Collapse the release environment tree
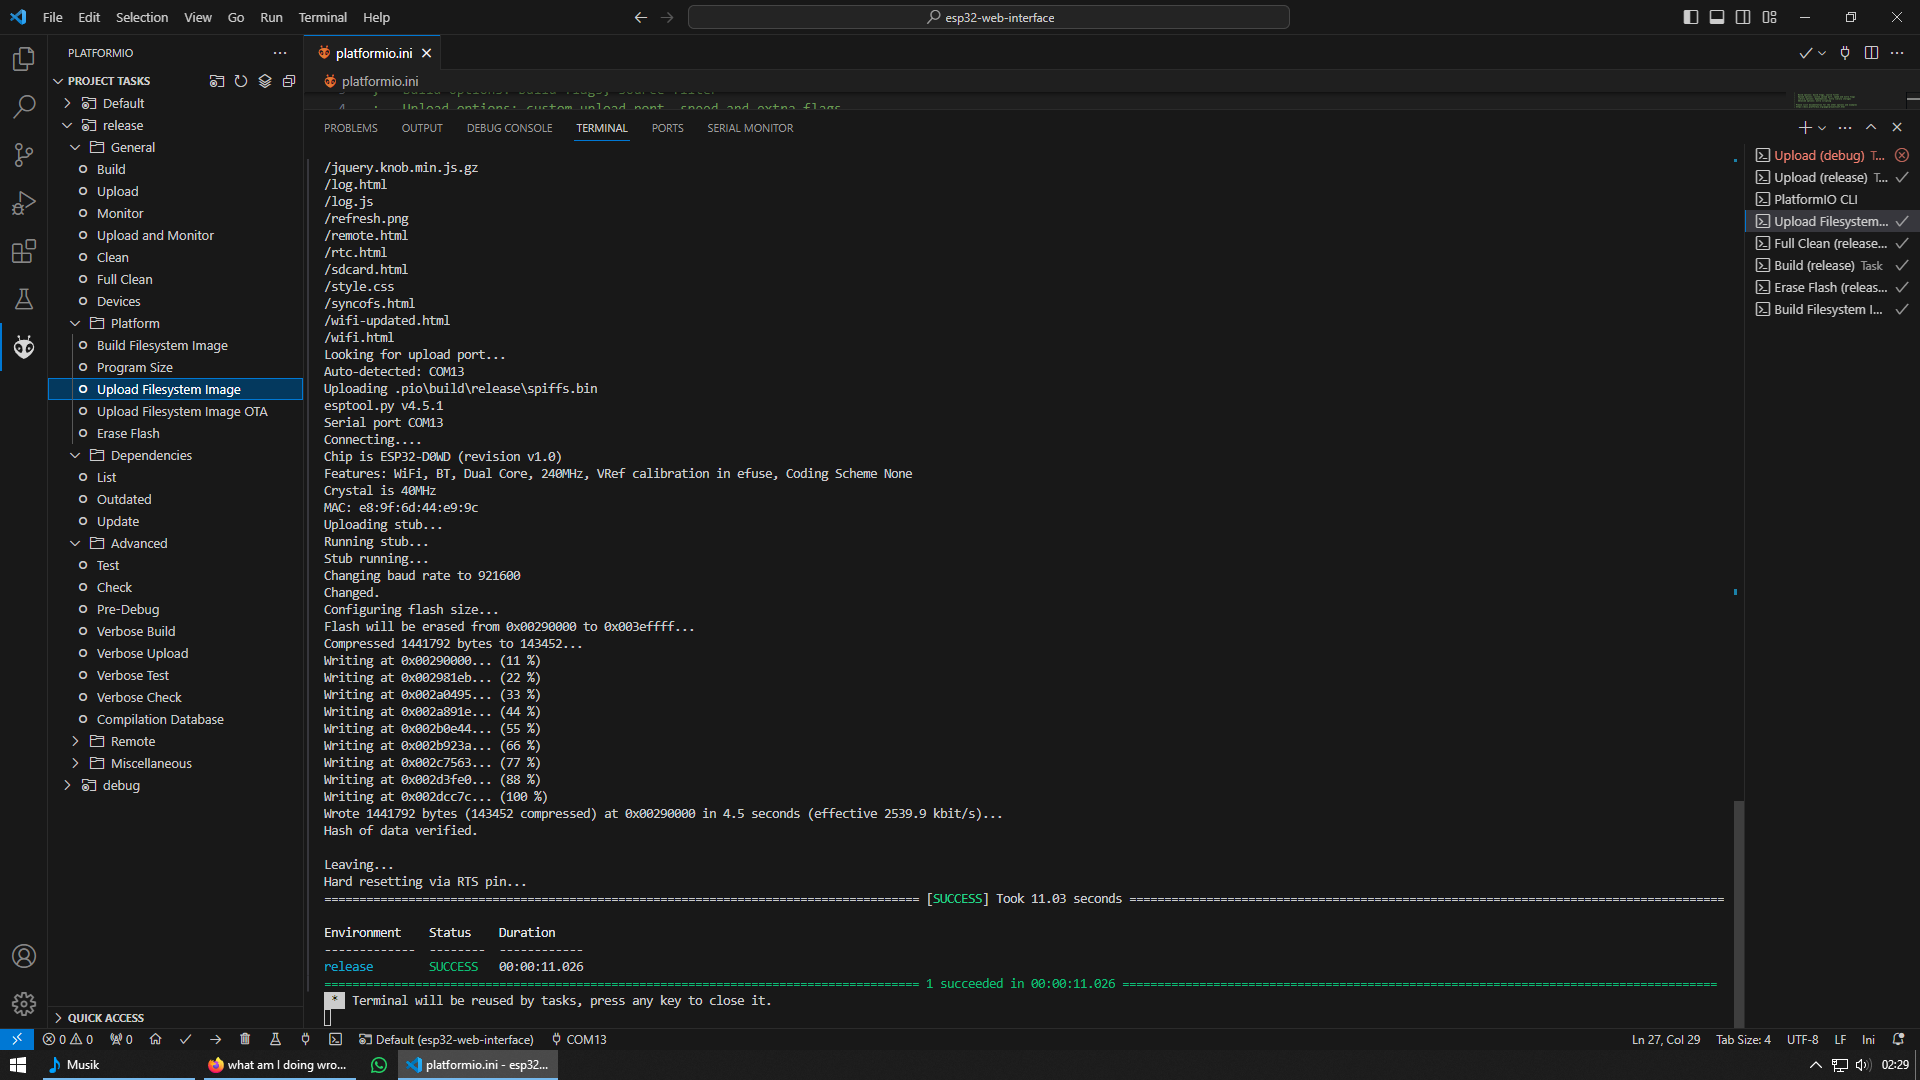 tap(67, 125)
